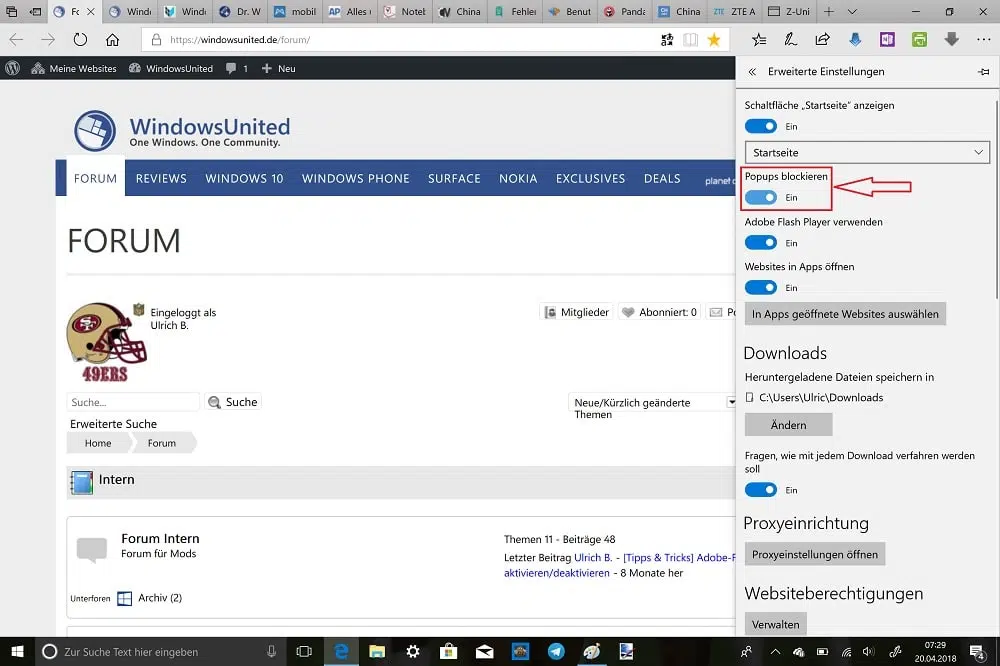The image size is (1000, 666).
Task: Open the Erweiterte Suche link
Action: (114, 424)
